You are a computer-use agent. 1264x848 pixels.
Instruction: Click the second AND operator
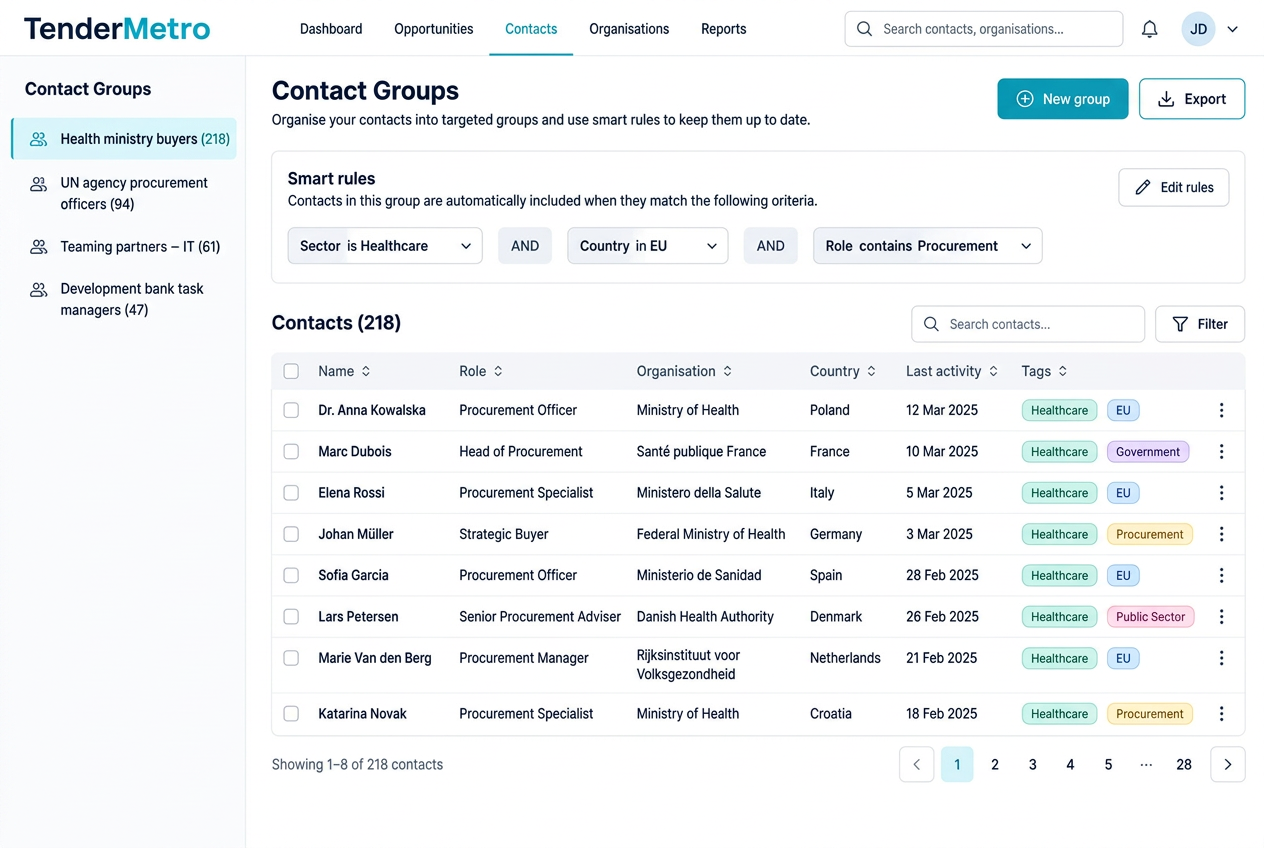pos(771,246)
